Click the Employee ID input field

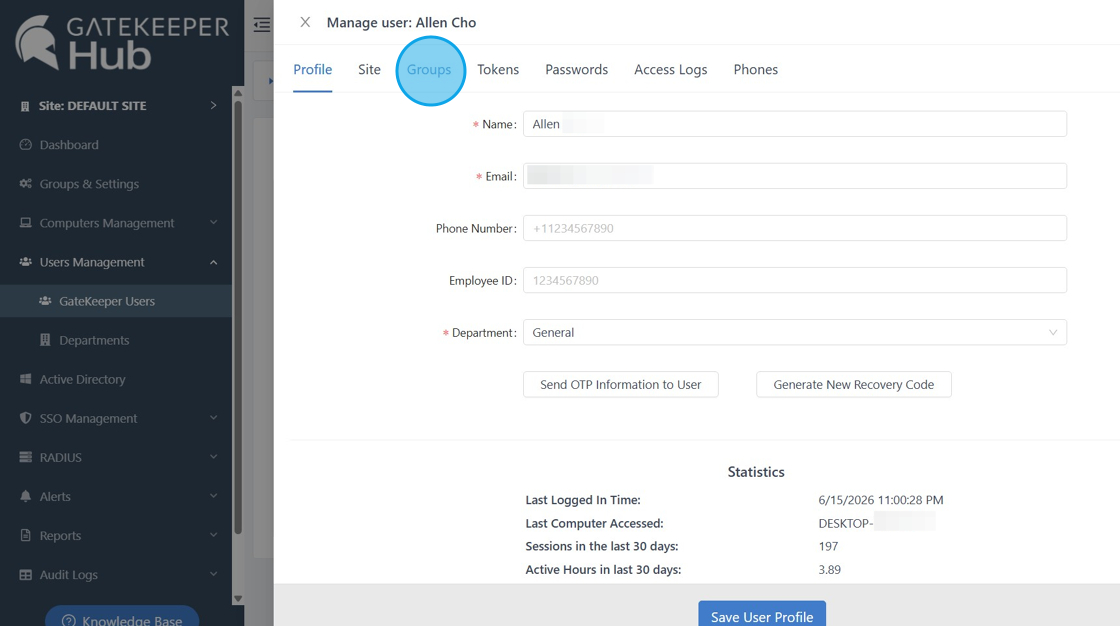pos(795,280)
